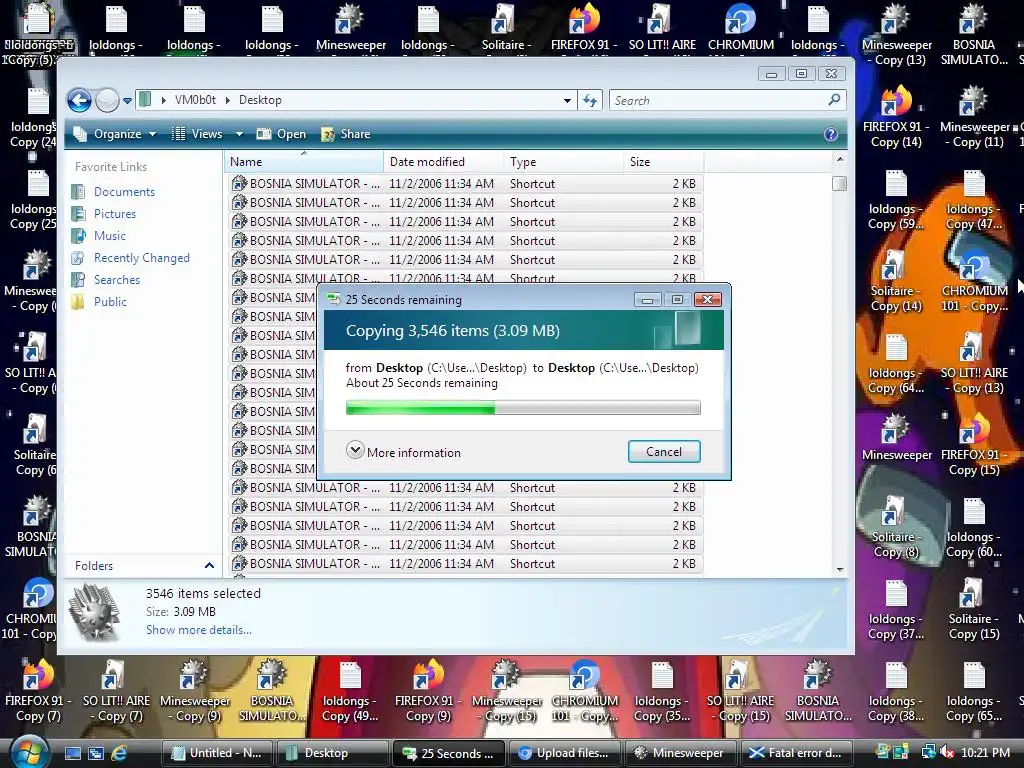Open Searches in Favorite Links

(116, 280)
